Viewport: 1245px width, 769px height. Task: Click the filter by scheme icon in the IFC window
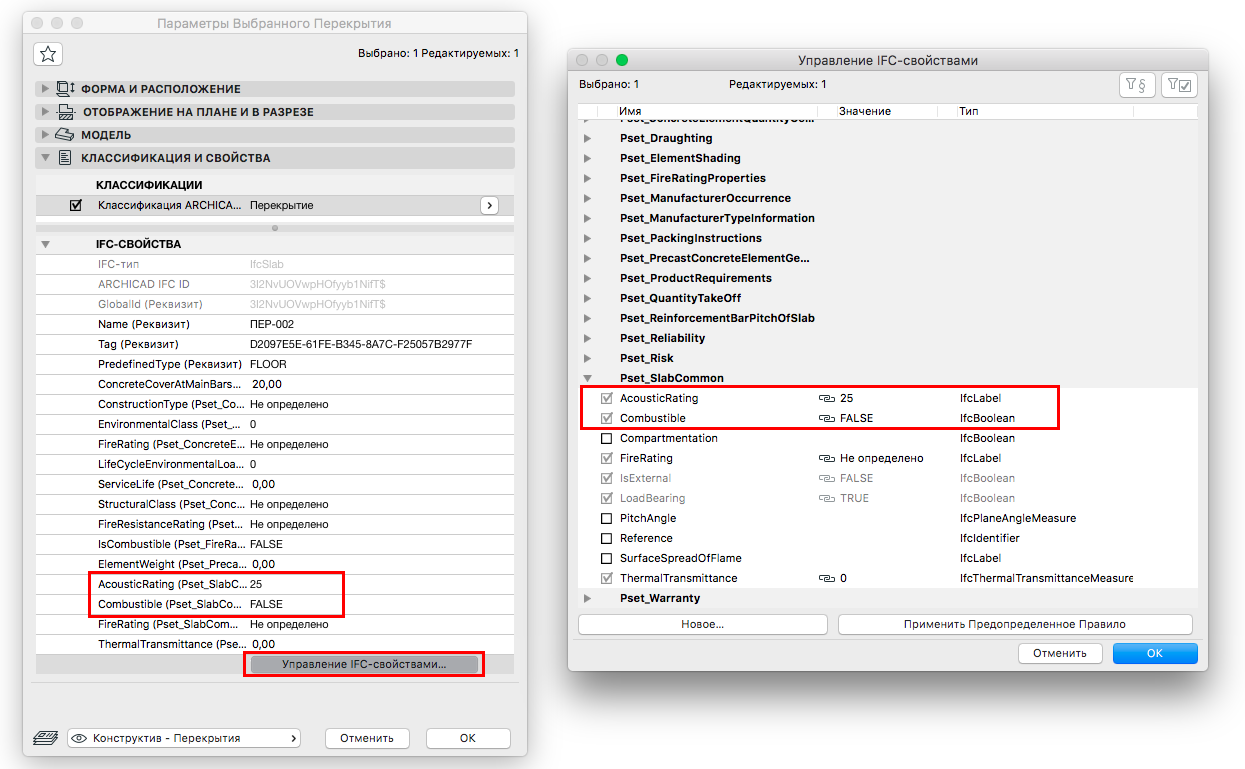point(1137,86)
